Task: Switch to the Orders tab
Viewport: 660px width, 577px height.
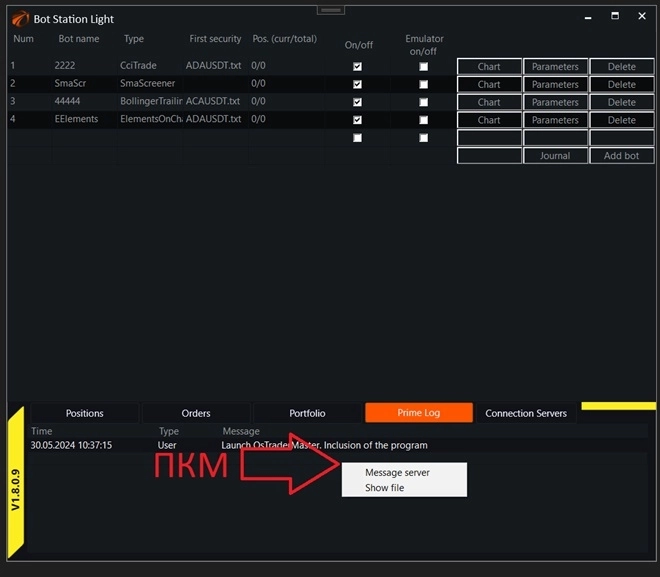Action: (196, 413)
